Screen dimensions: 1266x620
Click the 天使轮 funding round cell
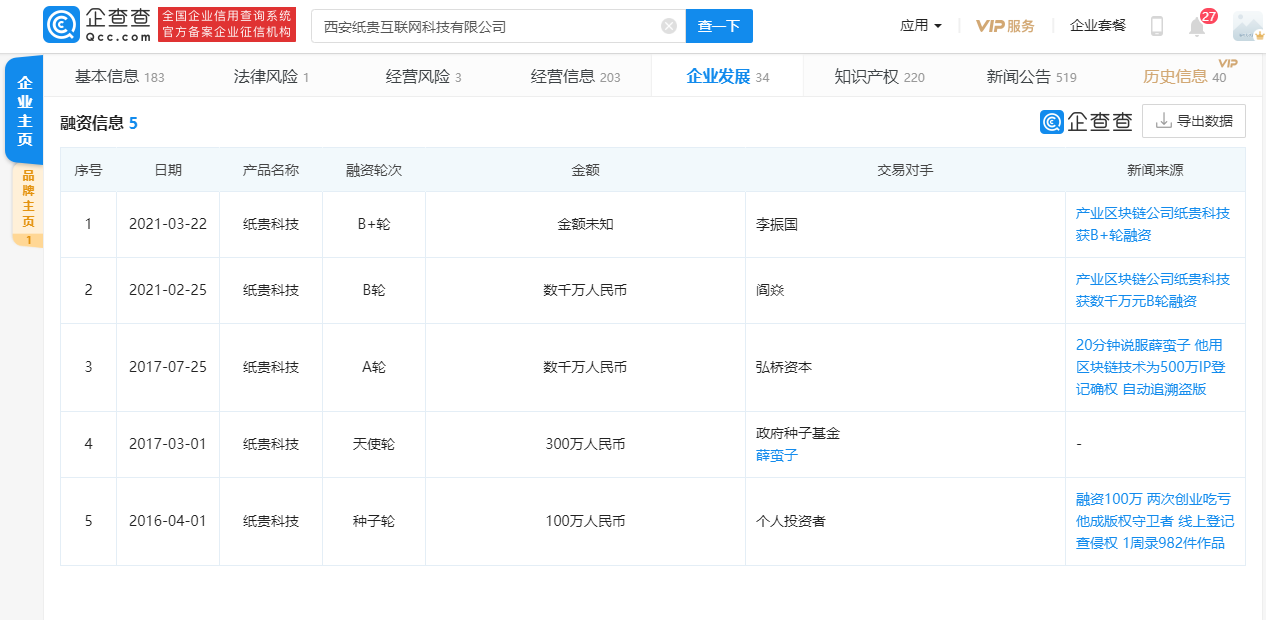(x=374, y=444)
